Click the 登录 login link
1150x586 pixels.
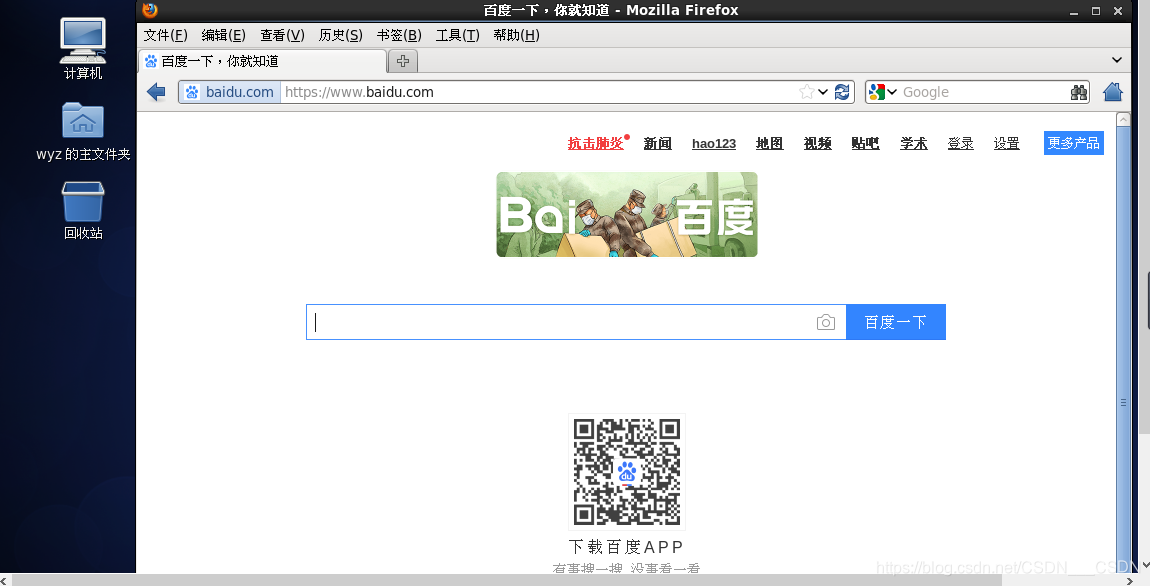(x=960, y=143)
